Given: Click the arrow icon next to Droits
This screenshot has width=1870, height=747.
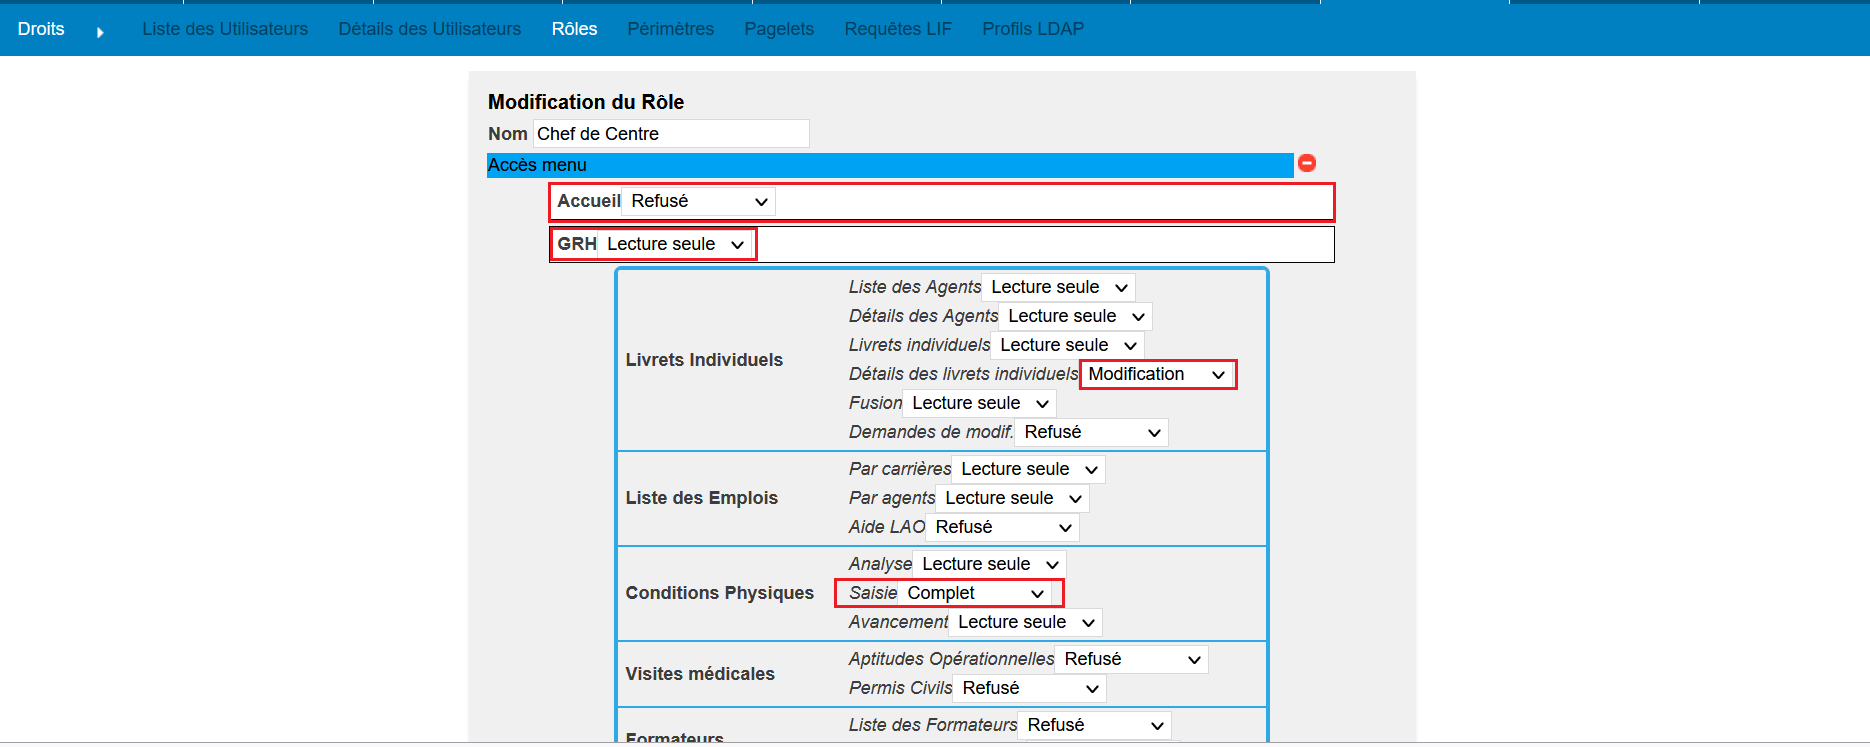Looking at the screenshot, I should pos(100,32).
